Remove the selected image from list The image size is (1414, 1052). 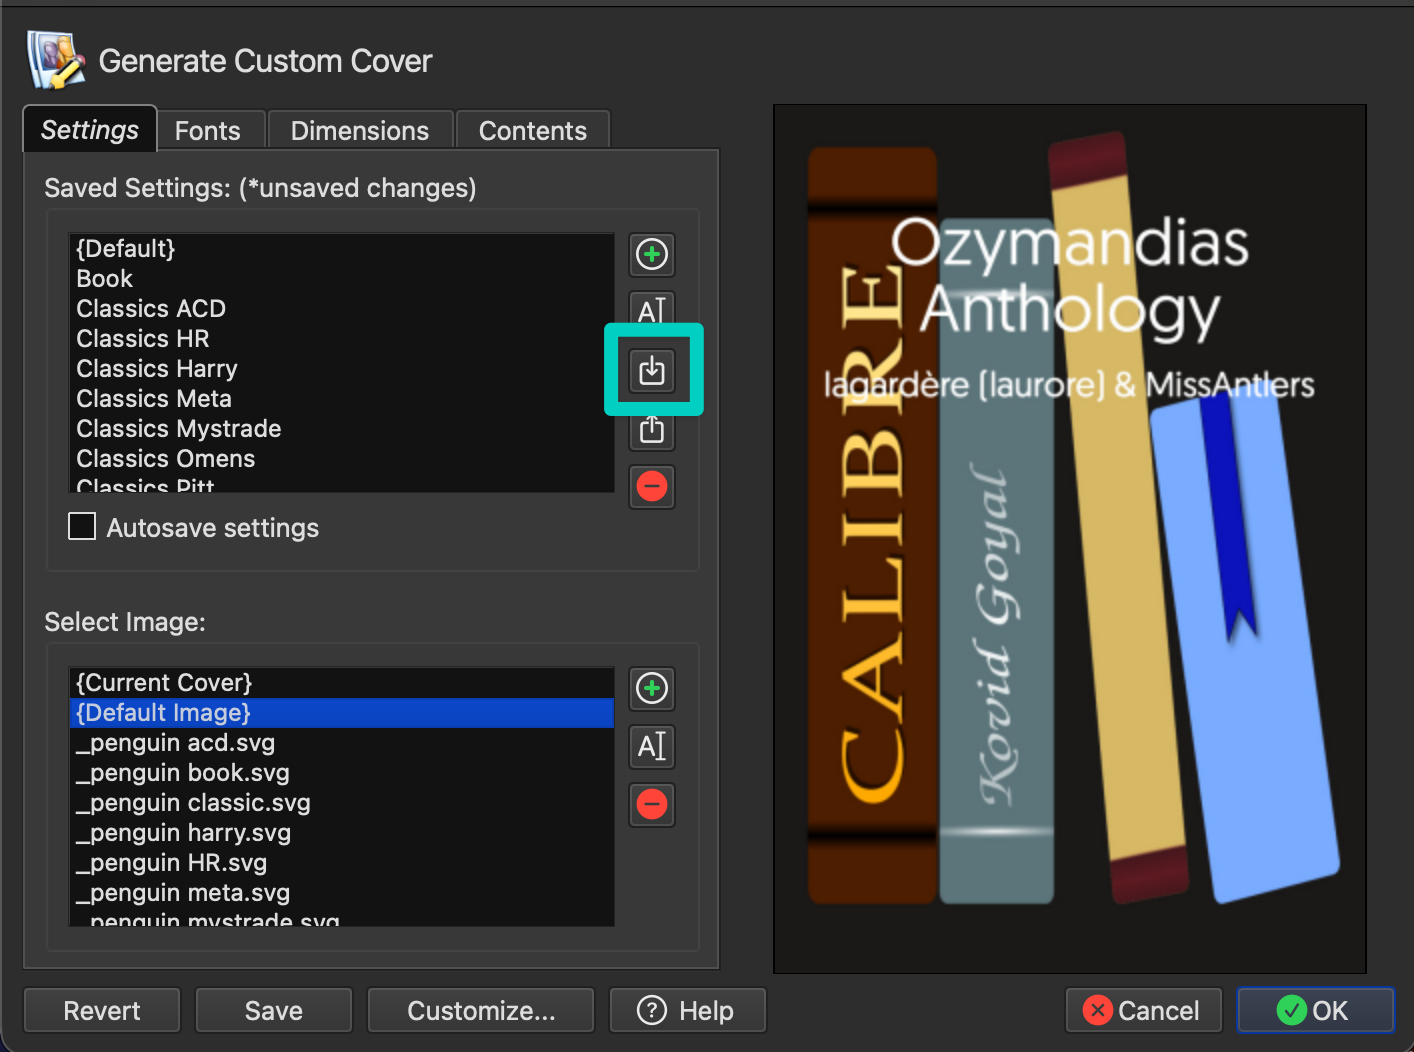tap(652, 804)
